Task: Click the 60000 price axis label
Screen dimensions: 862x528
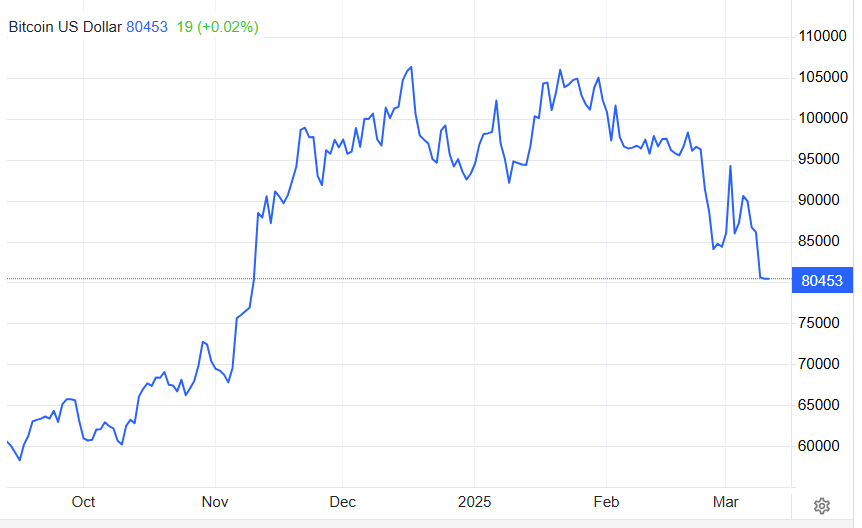Action: coord(819,446)
